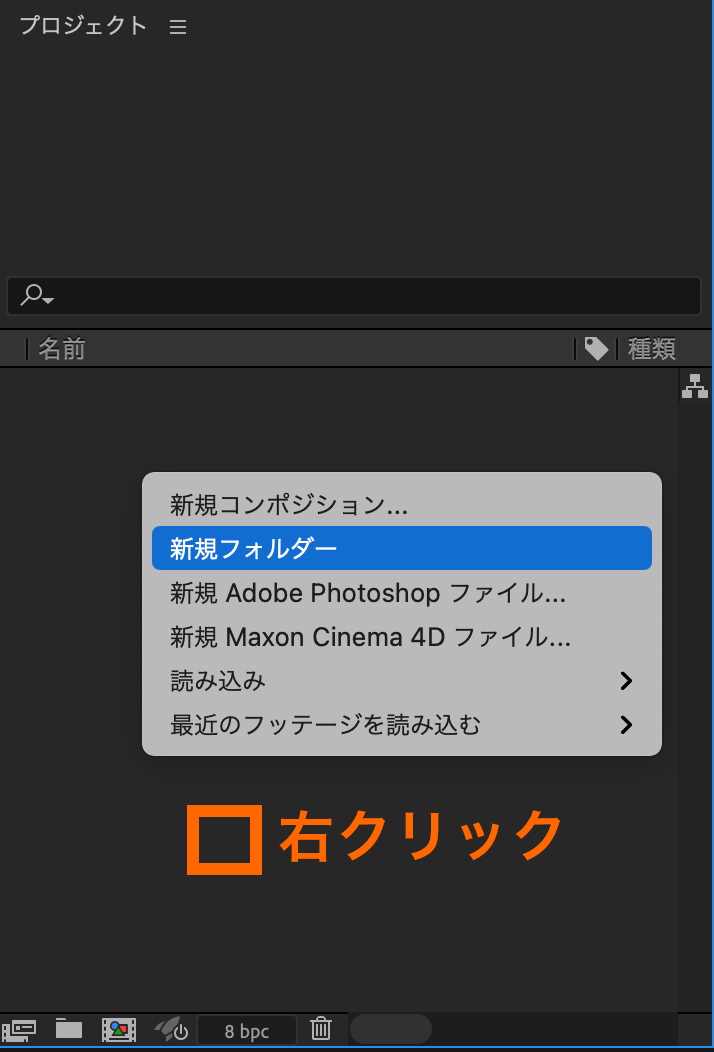
Task: Click the label tag column icon
Action: pos(596,348)
